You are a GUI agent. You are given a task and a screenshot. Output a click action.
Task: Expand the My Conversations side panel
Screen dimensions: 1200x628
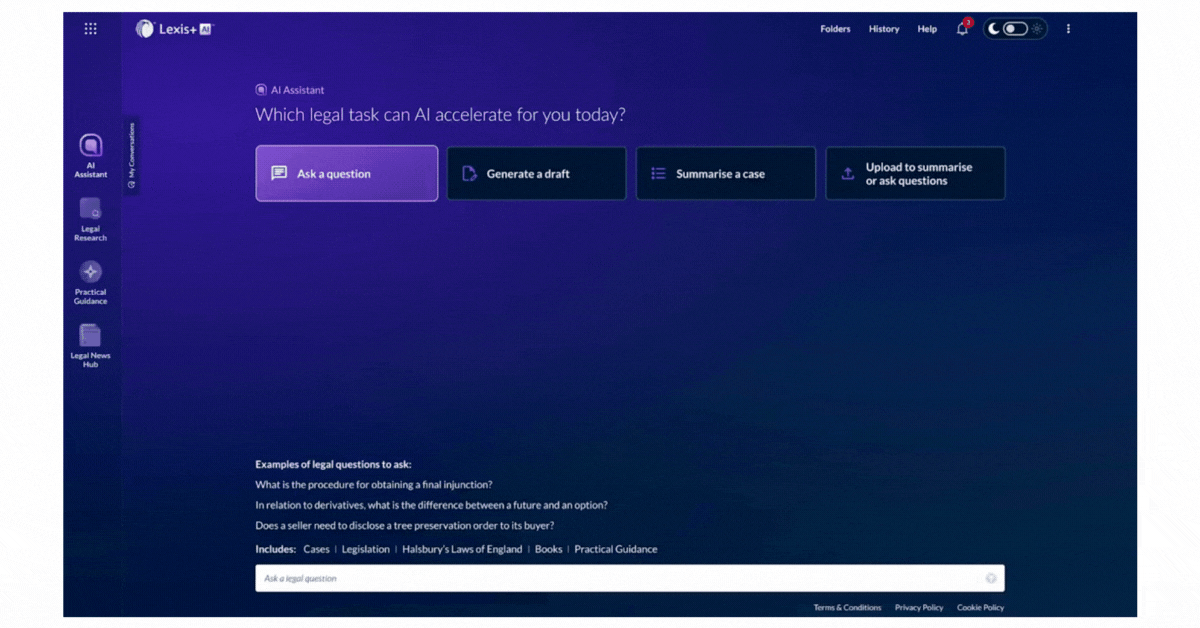pyautogui.click(x=131, y=157)
